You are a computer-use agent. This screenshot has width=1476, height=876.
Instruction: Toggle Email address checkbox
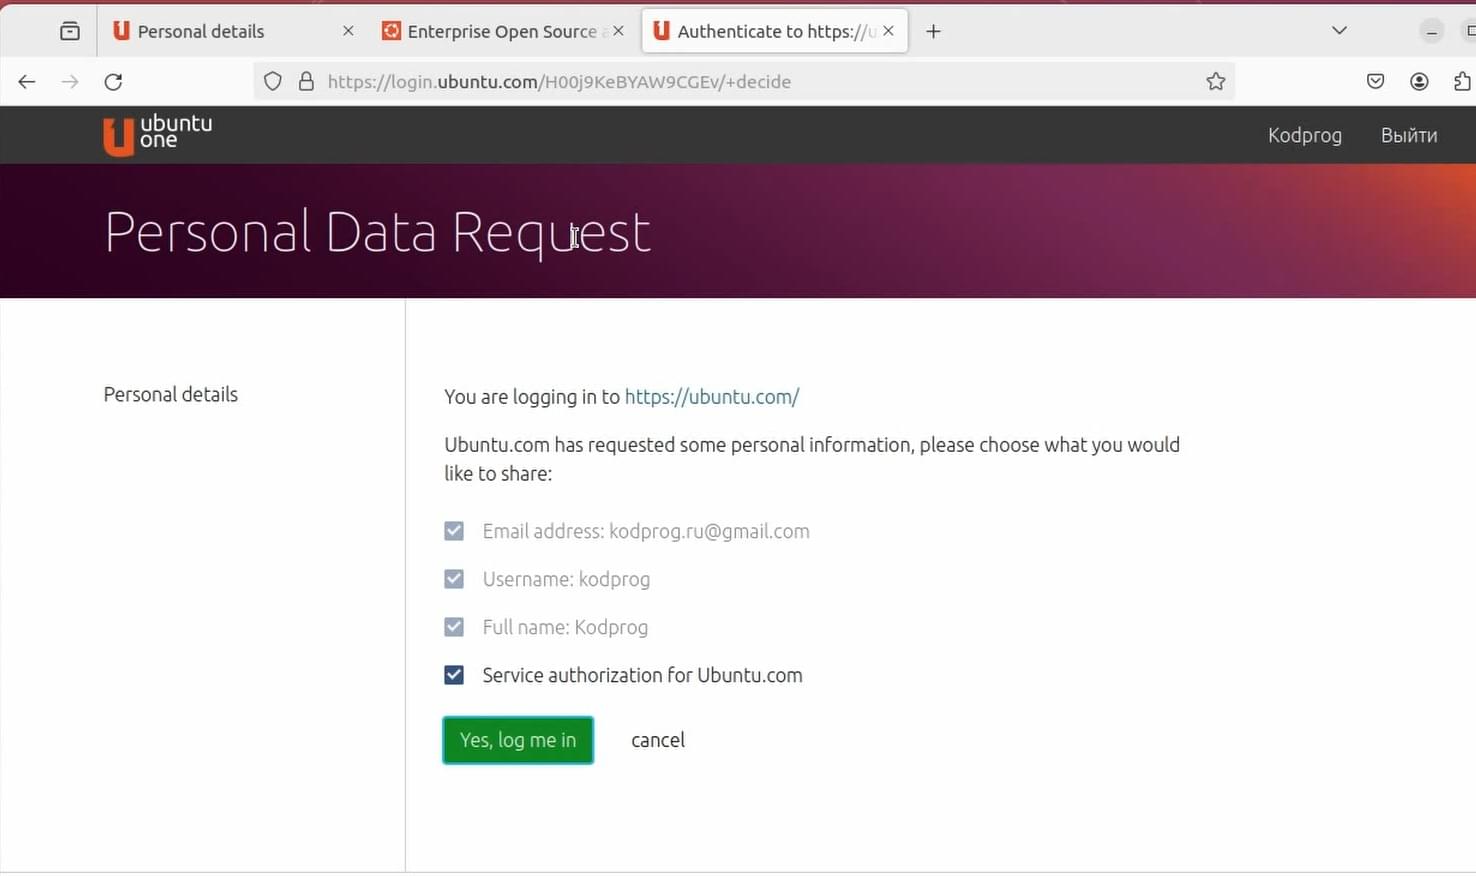click(x=454, y=531)
